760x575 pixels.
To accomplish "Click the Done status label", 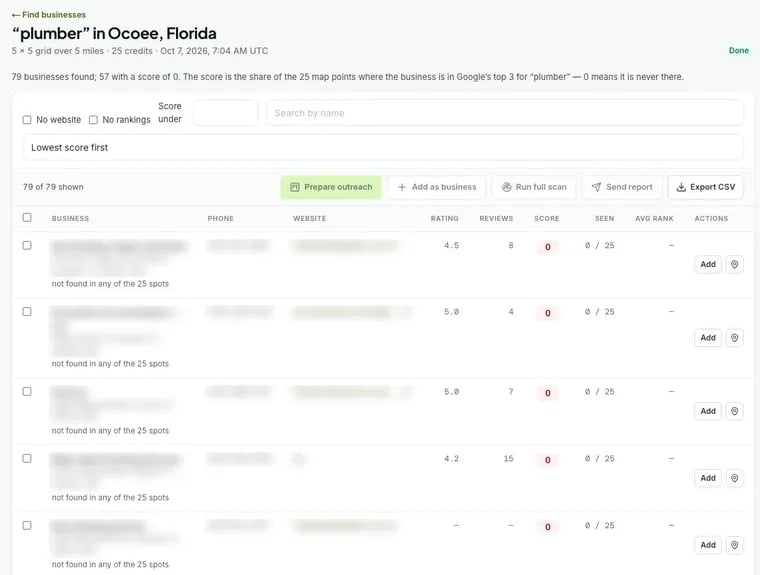I will coord(739,50).
